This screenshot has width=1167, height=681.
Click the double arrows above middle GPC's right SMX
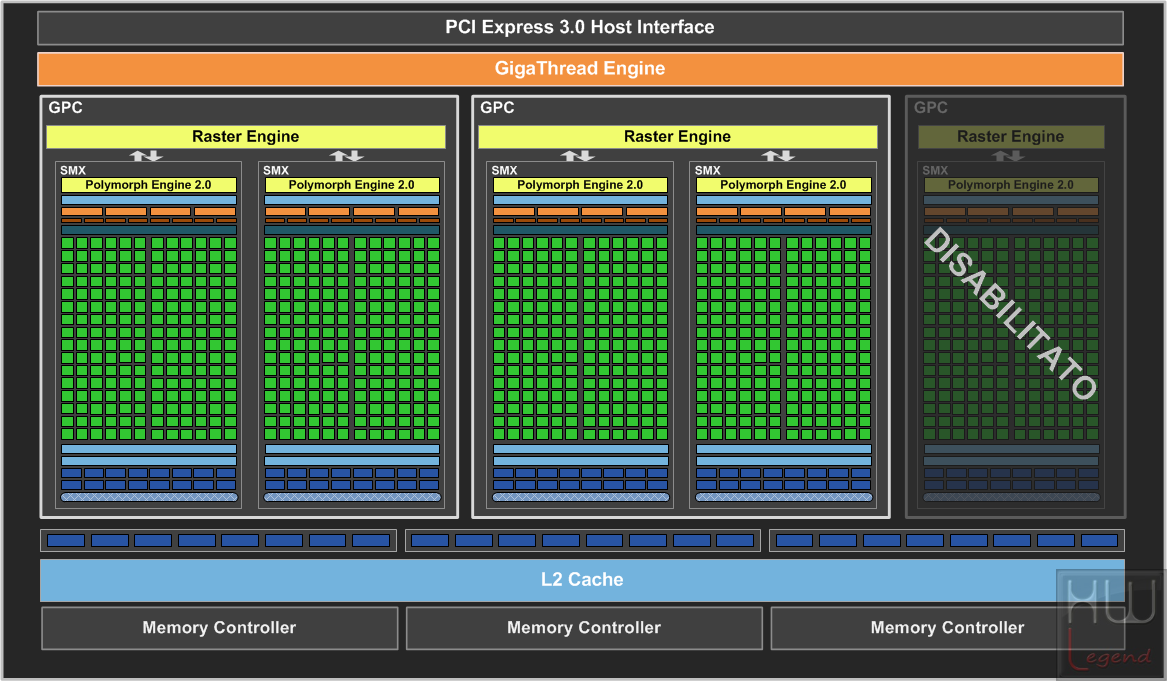click(x=778, y=156)
